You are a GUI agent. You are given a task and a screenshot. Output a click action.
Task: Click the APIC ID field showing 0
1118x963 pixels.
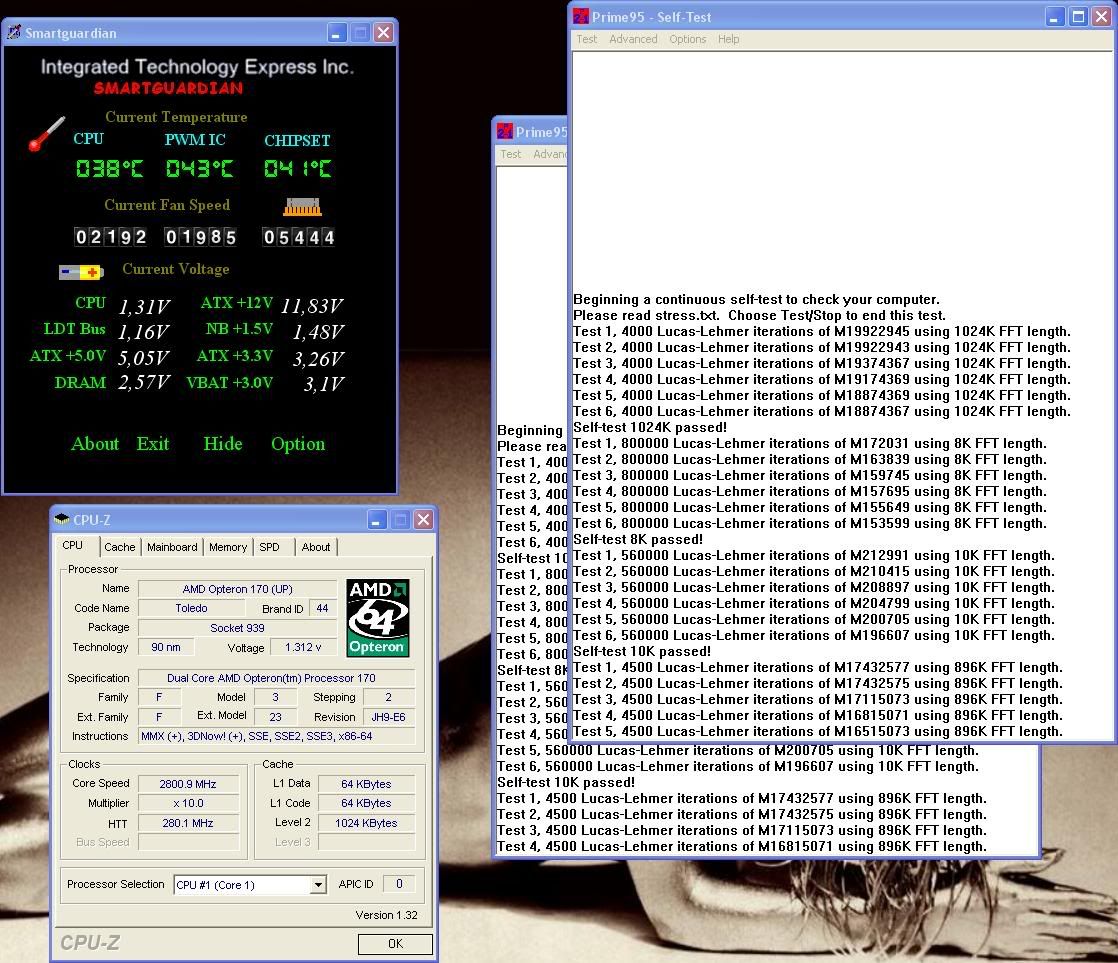pyautogui.click(x=399, y=884)
